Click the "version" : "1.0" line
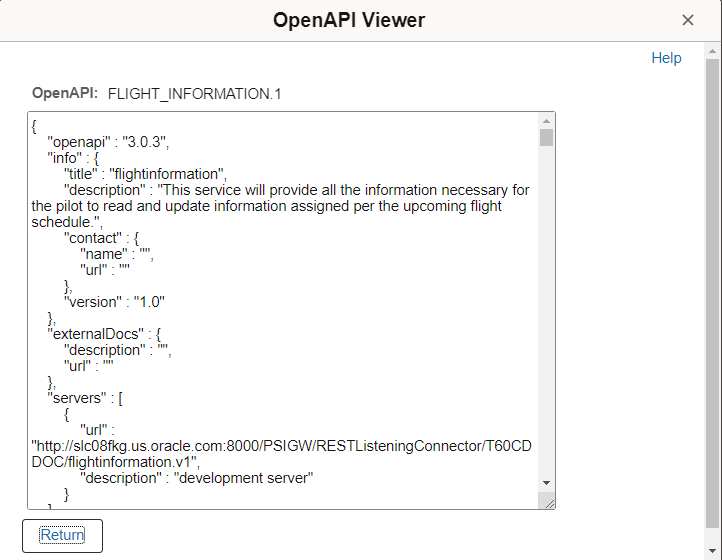Image resolution: width=722 pixels, height=560 pixels. click(x=114, y=302)
